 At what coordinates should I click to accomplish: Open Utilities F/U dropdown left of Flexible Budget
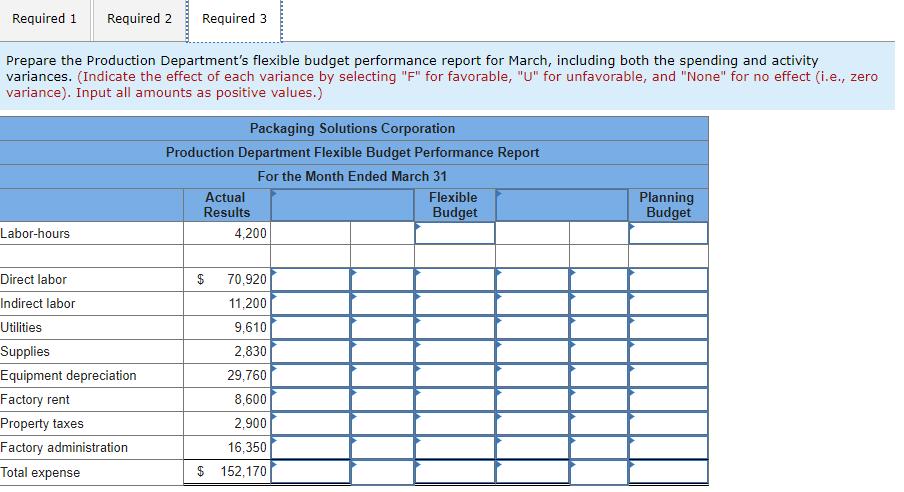382,328
